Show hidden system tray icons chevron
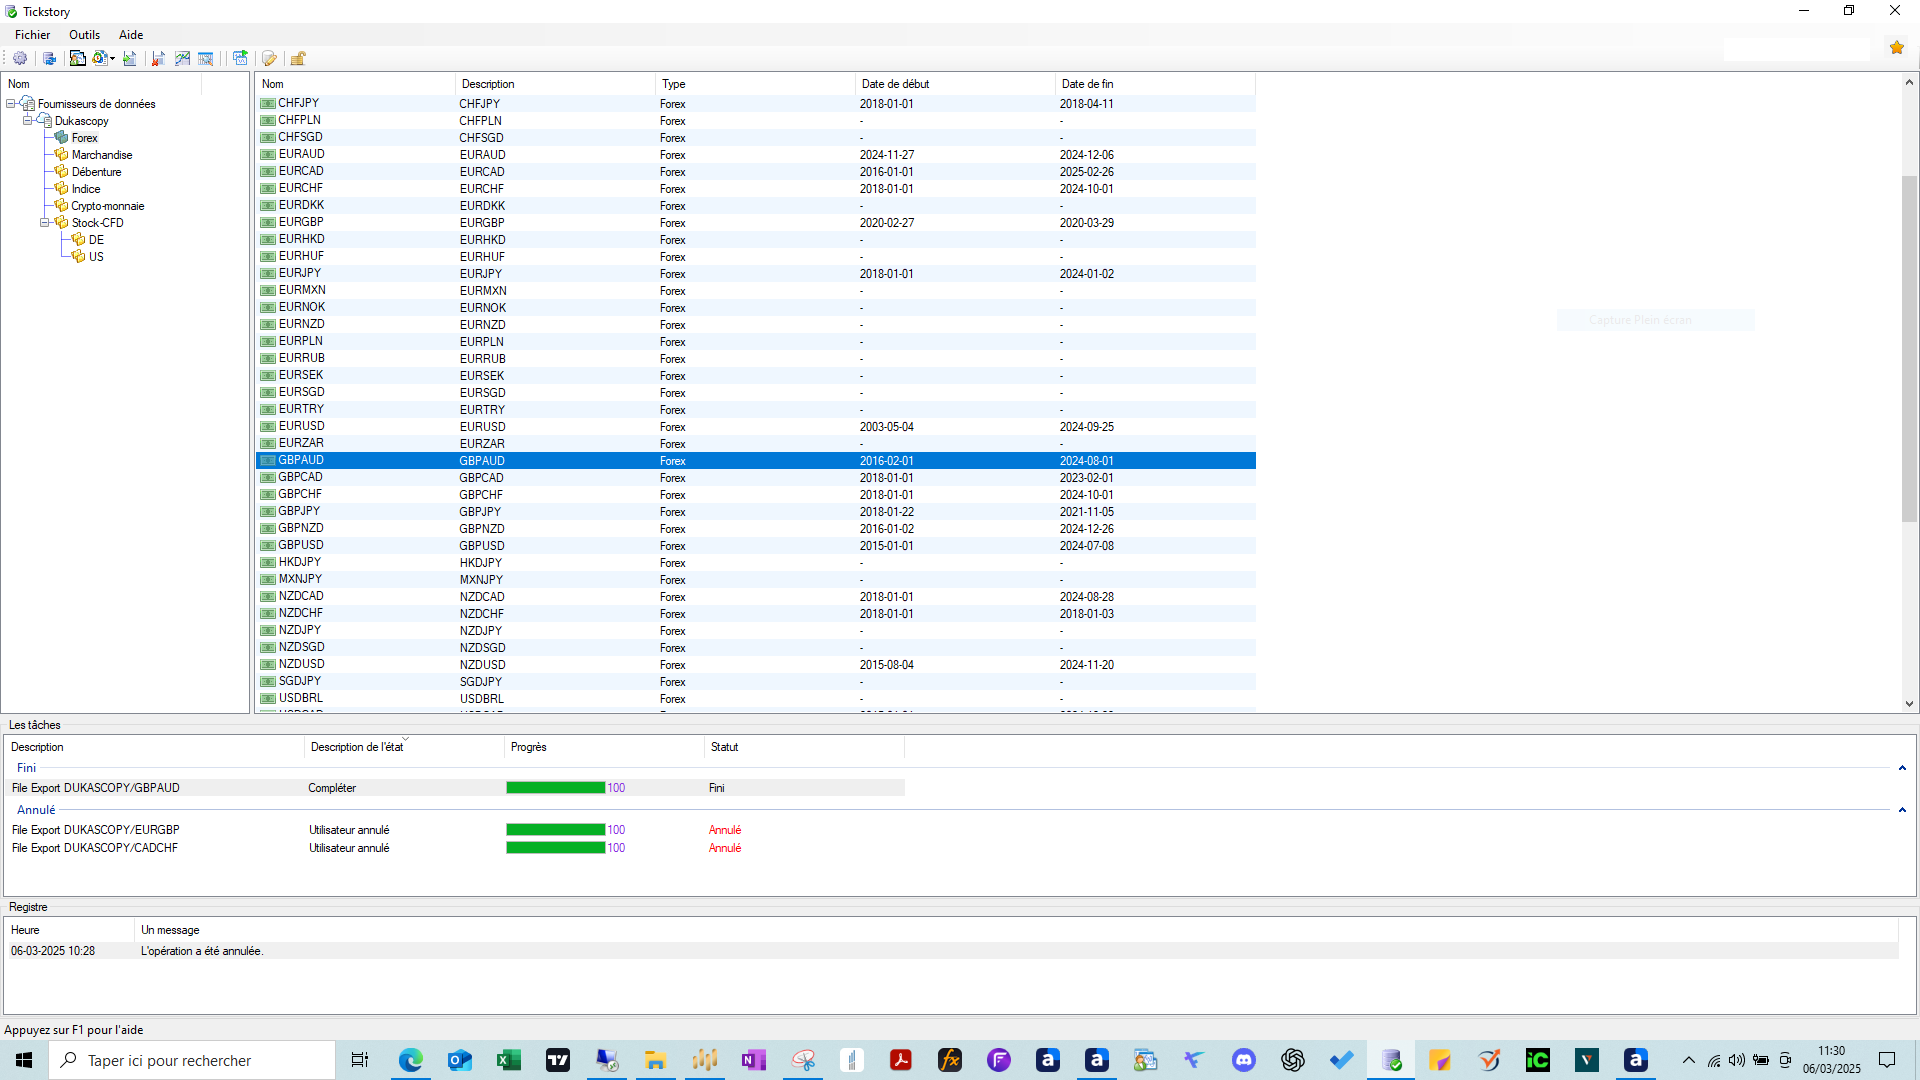Screen dimensions: 1920x1080 click(x=1689, y=1060)
